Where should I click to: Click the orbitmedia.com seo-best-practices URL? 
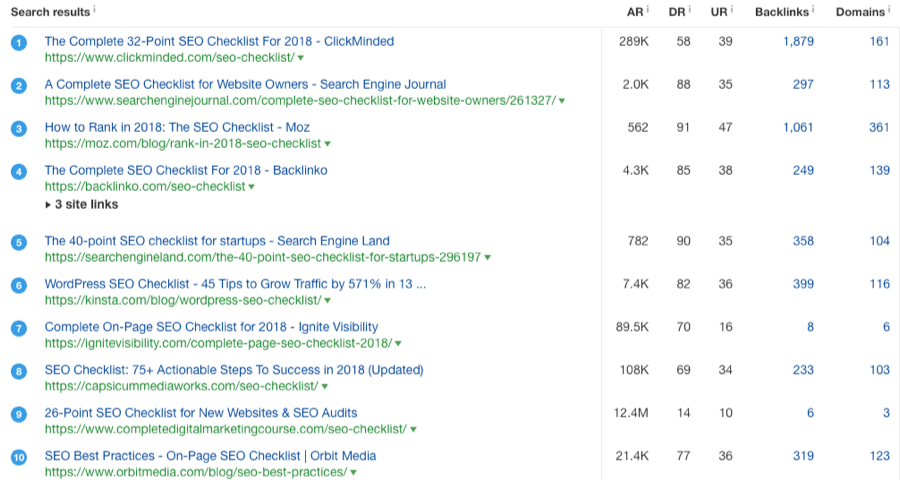pos(196,472)
